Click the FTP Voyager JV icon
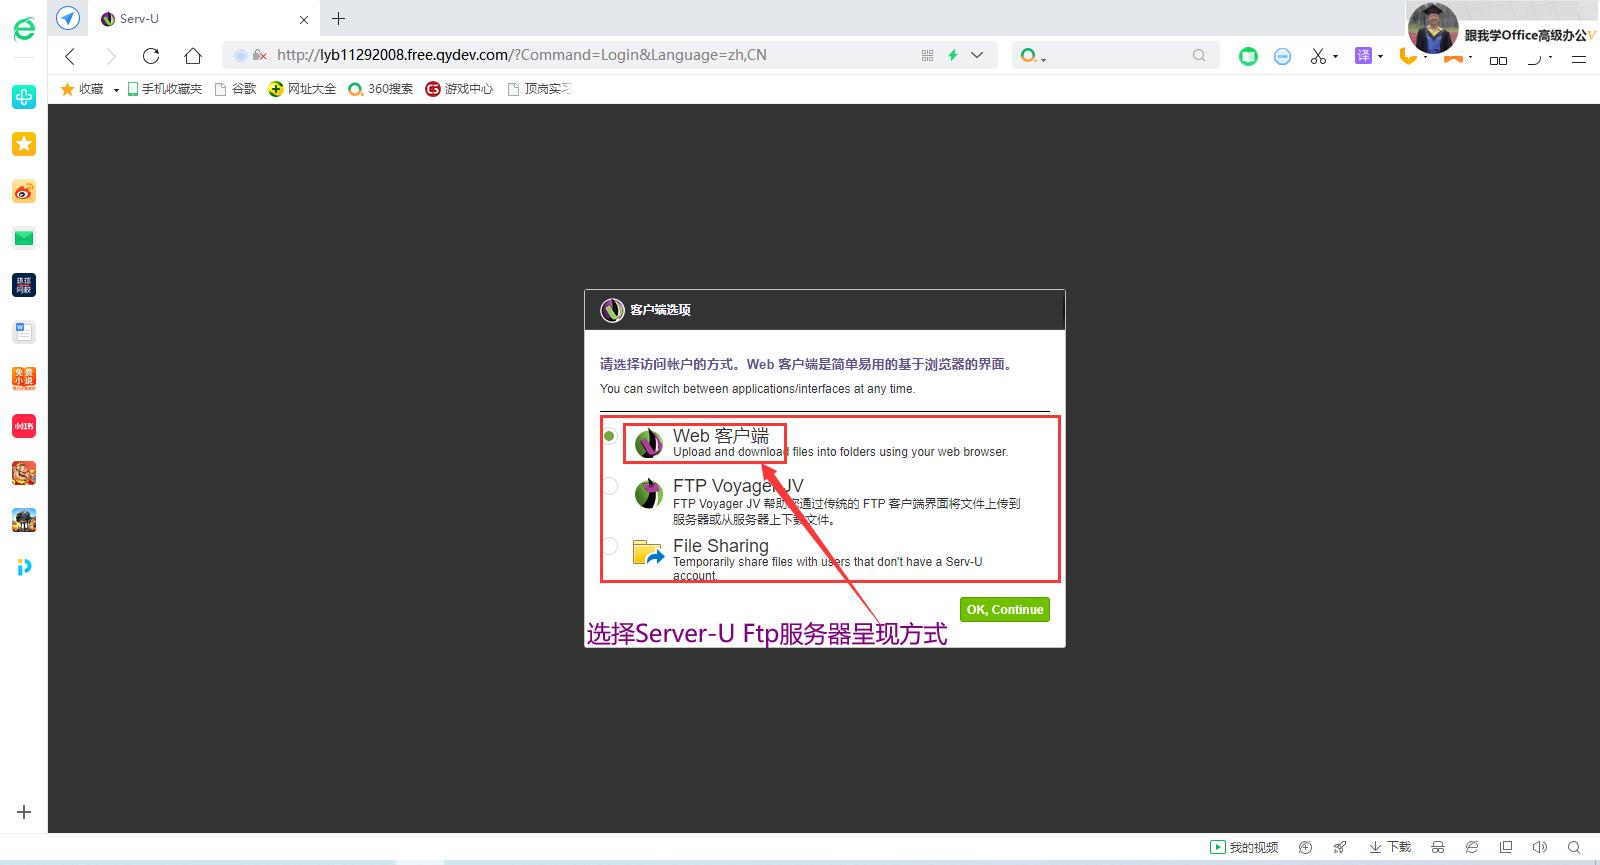The image size is (1600, 865). (x=649, y=493)
